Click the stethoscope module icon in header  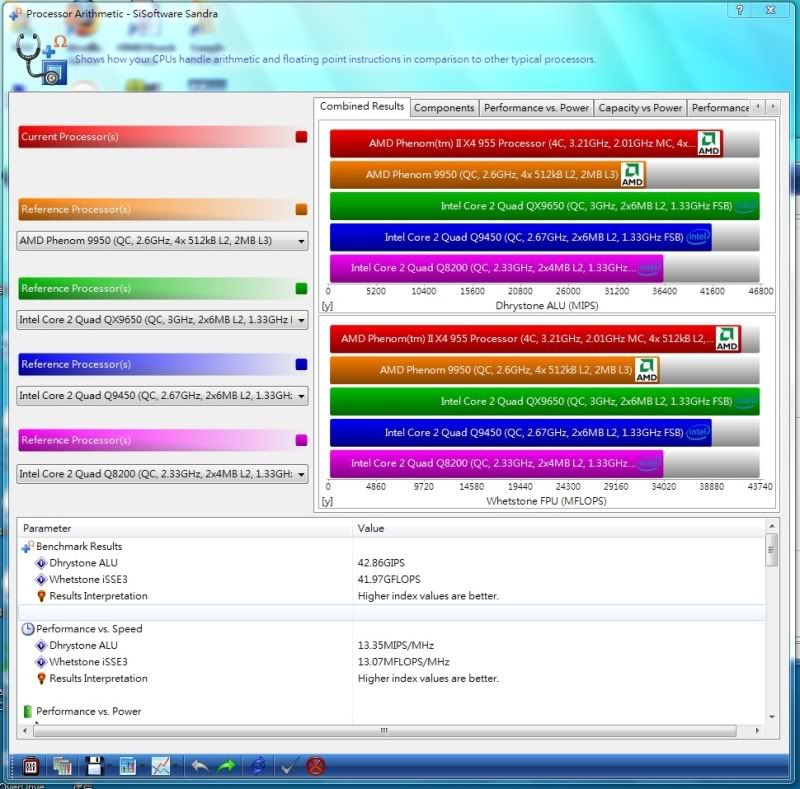click(x=41, y=59)
